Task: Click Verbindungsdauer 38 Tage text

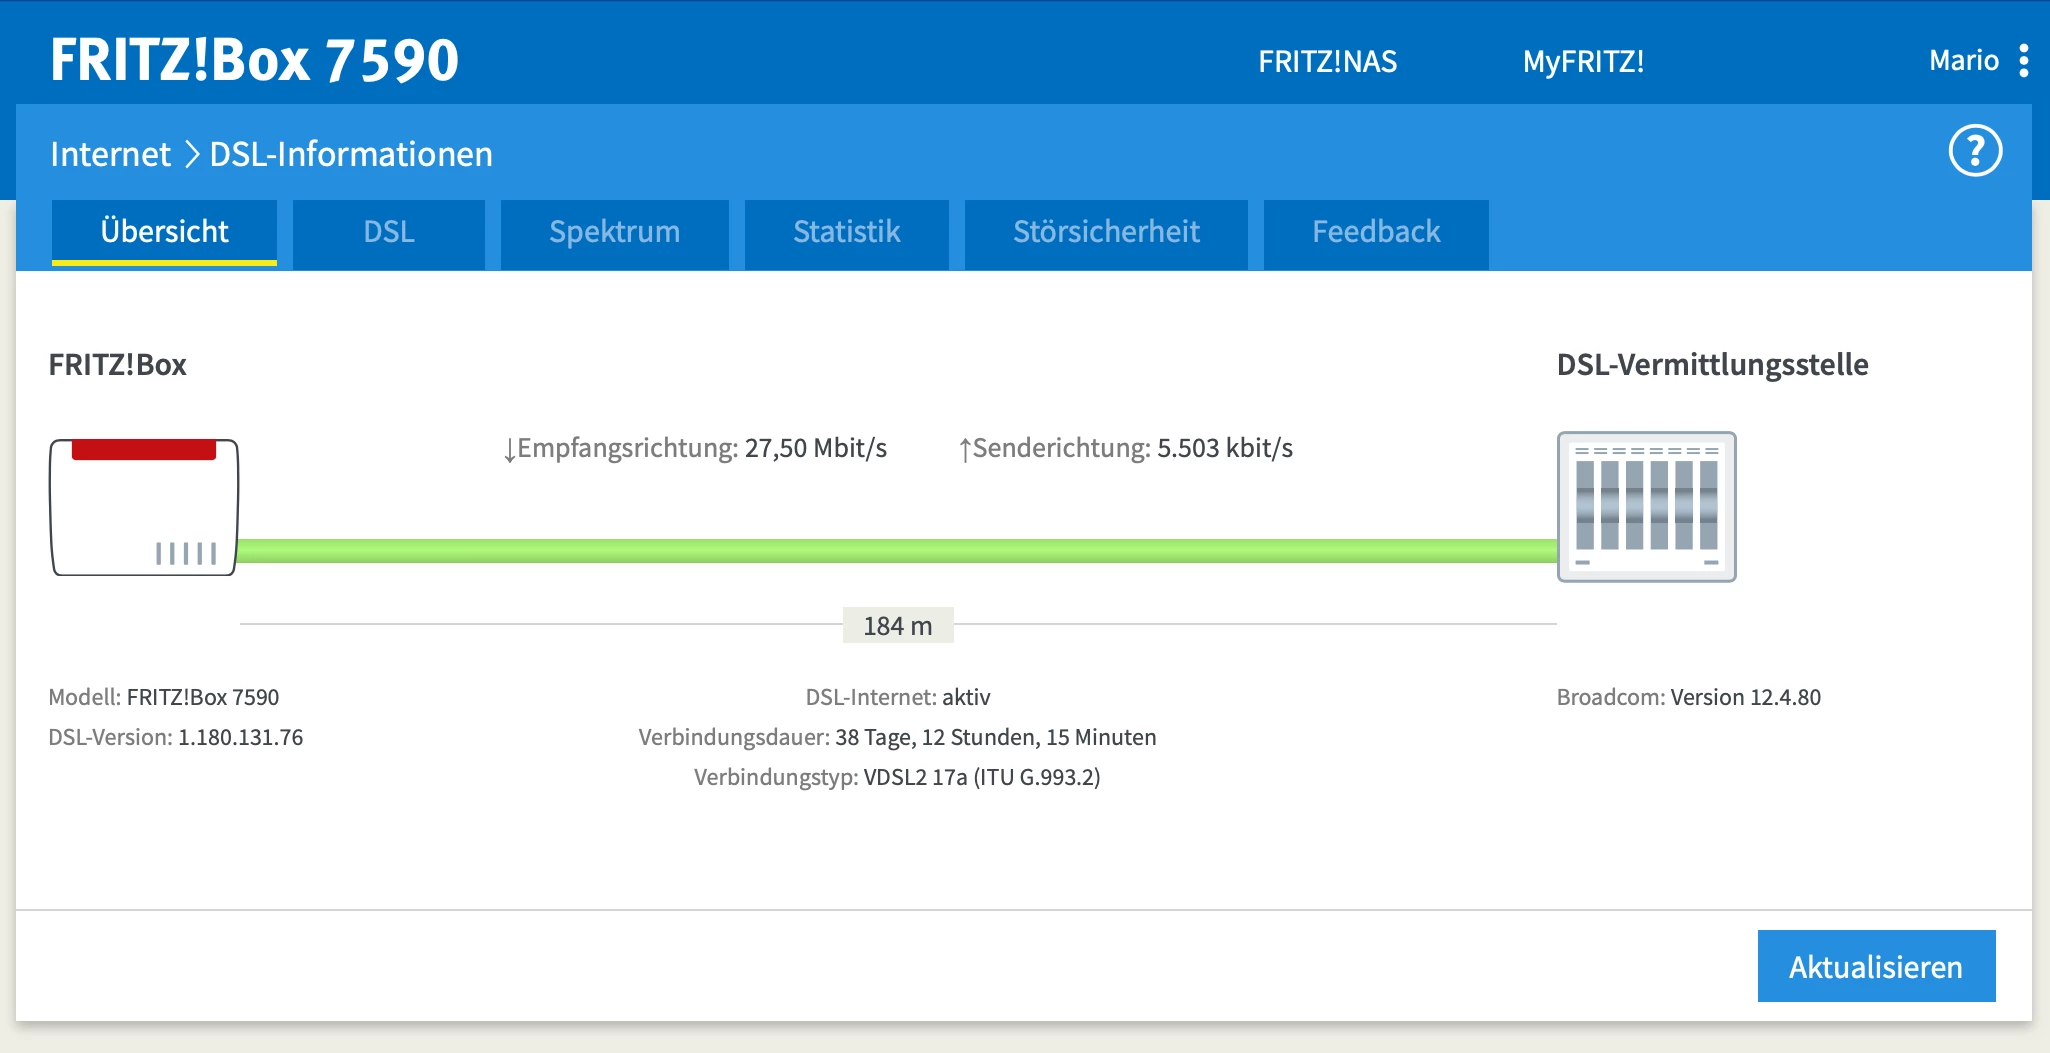Action: [x=897, y=738]
